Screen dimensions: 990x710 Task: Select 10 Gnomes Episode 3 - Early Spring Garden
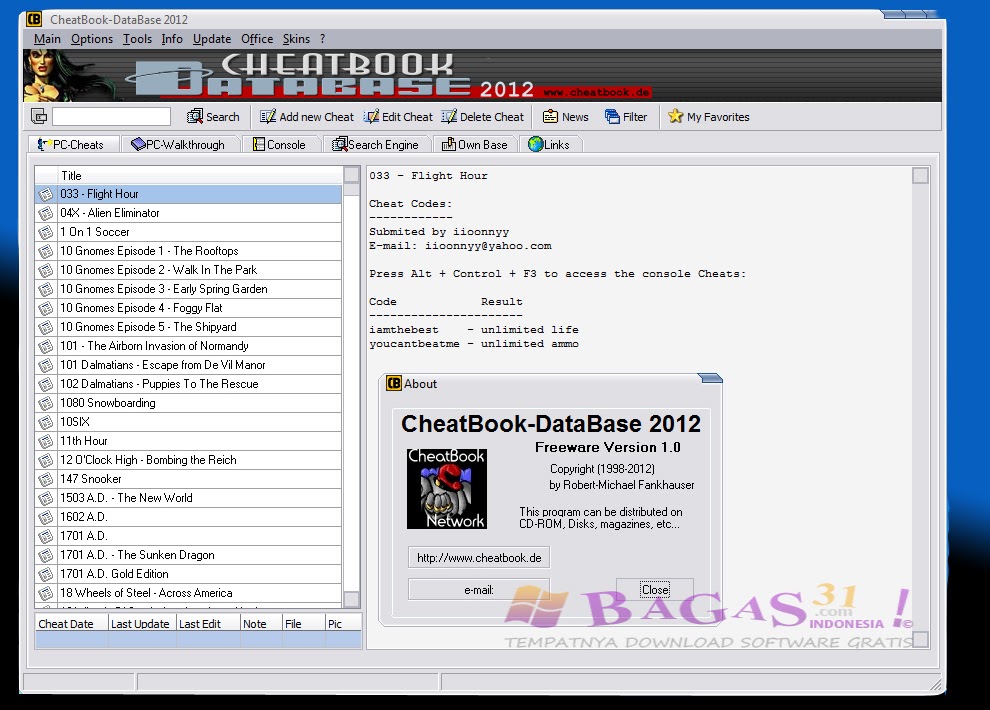(x=188, y=289)
